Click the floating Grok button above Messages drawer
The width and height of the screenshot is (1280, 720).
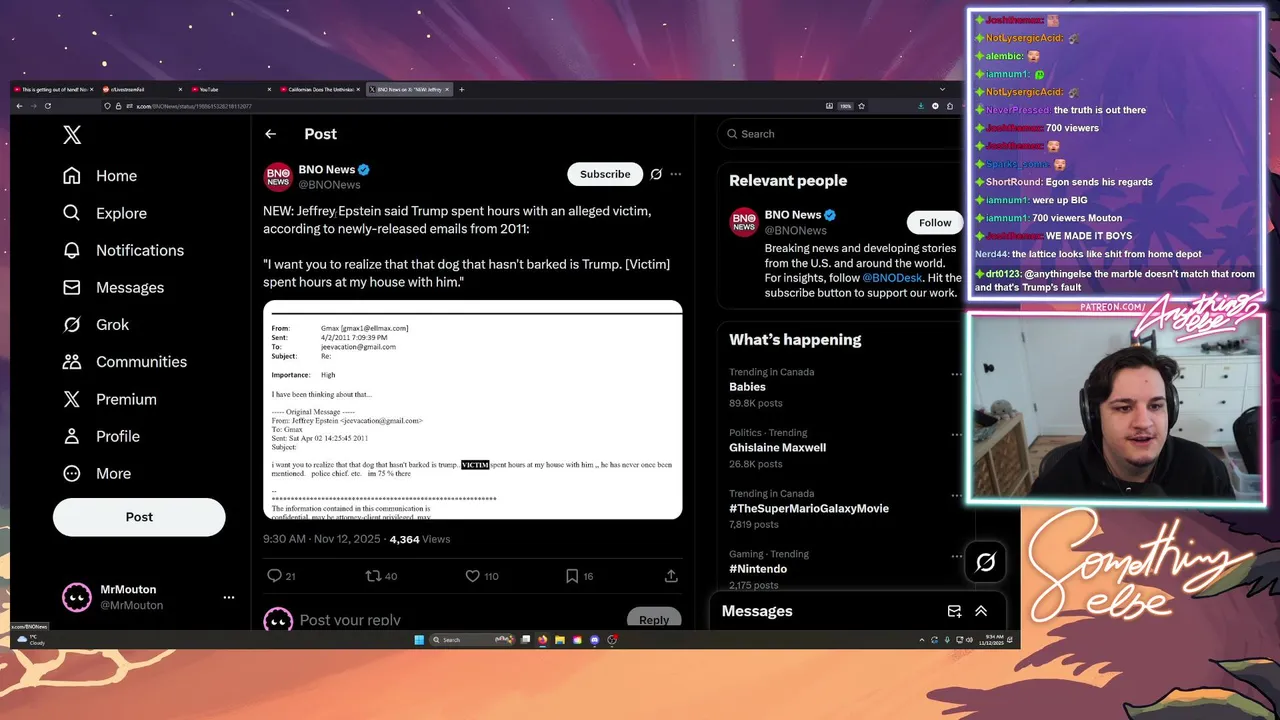click(x=985, y=563)
